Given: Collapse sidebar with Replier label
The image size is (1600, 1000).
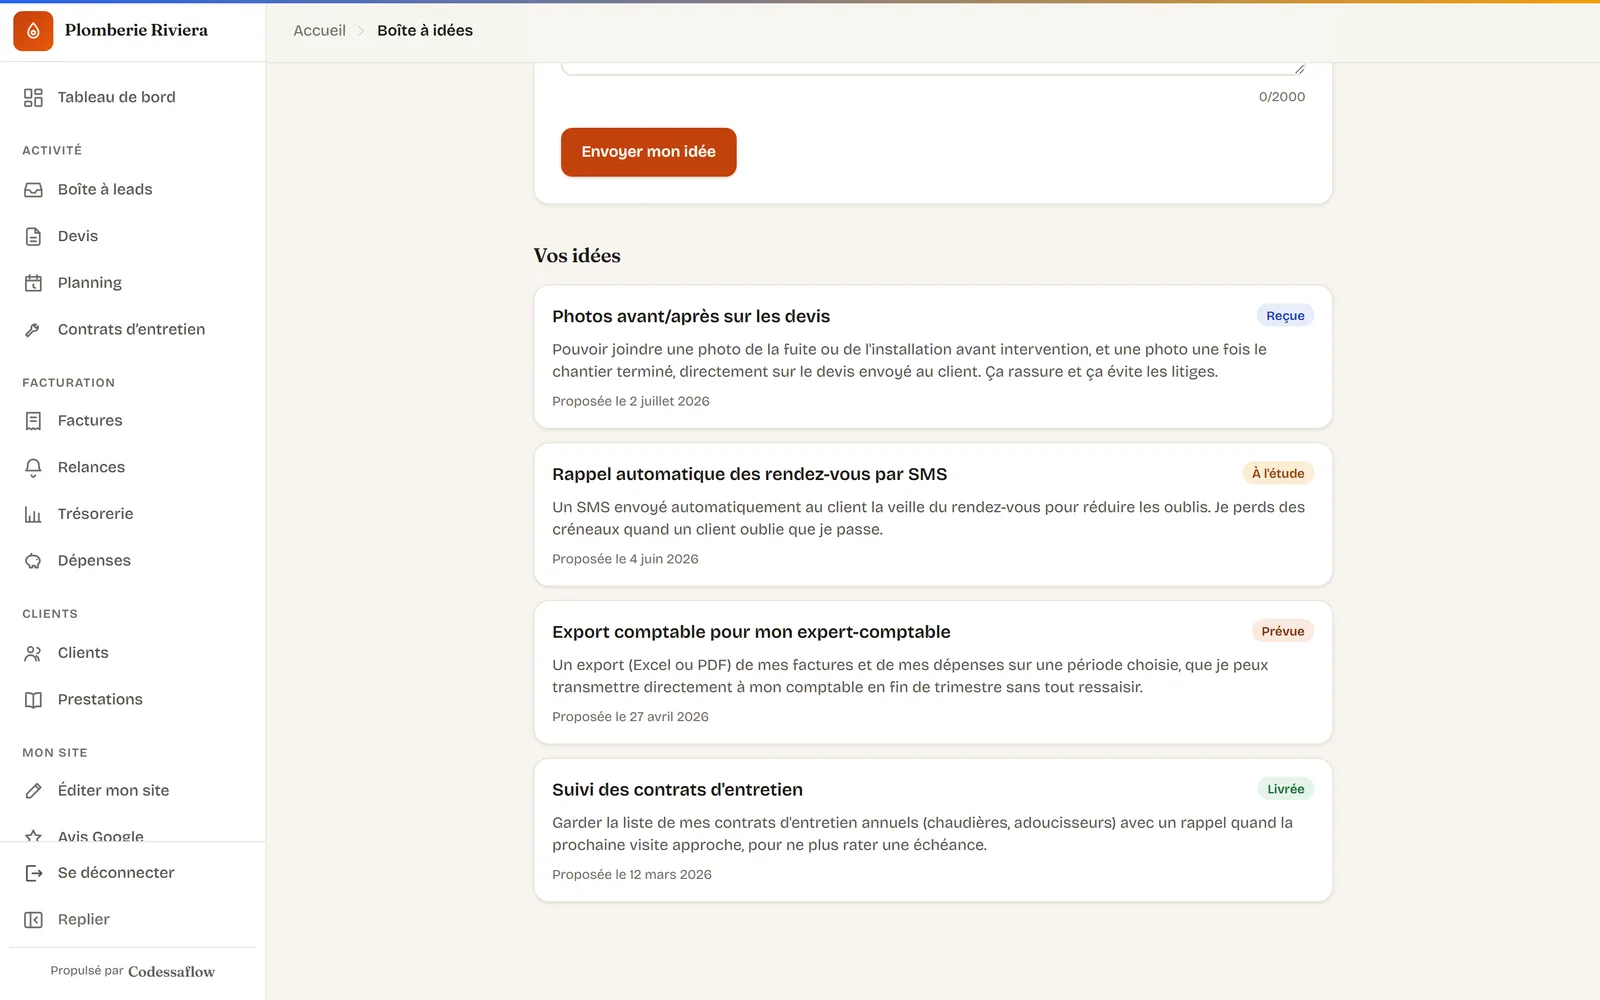Looking at the screenshot, I should (84, 920).
